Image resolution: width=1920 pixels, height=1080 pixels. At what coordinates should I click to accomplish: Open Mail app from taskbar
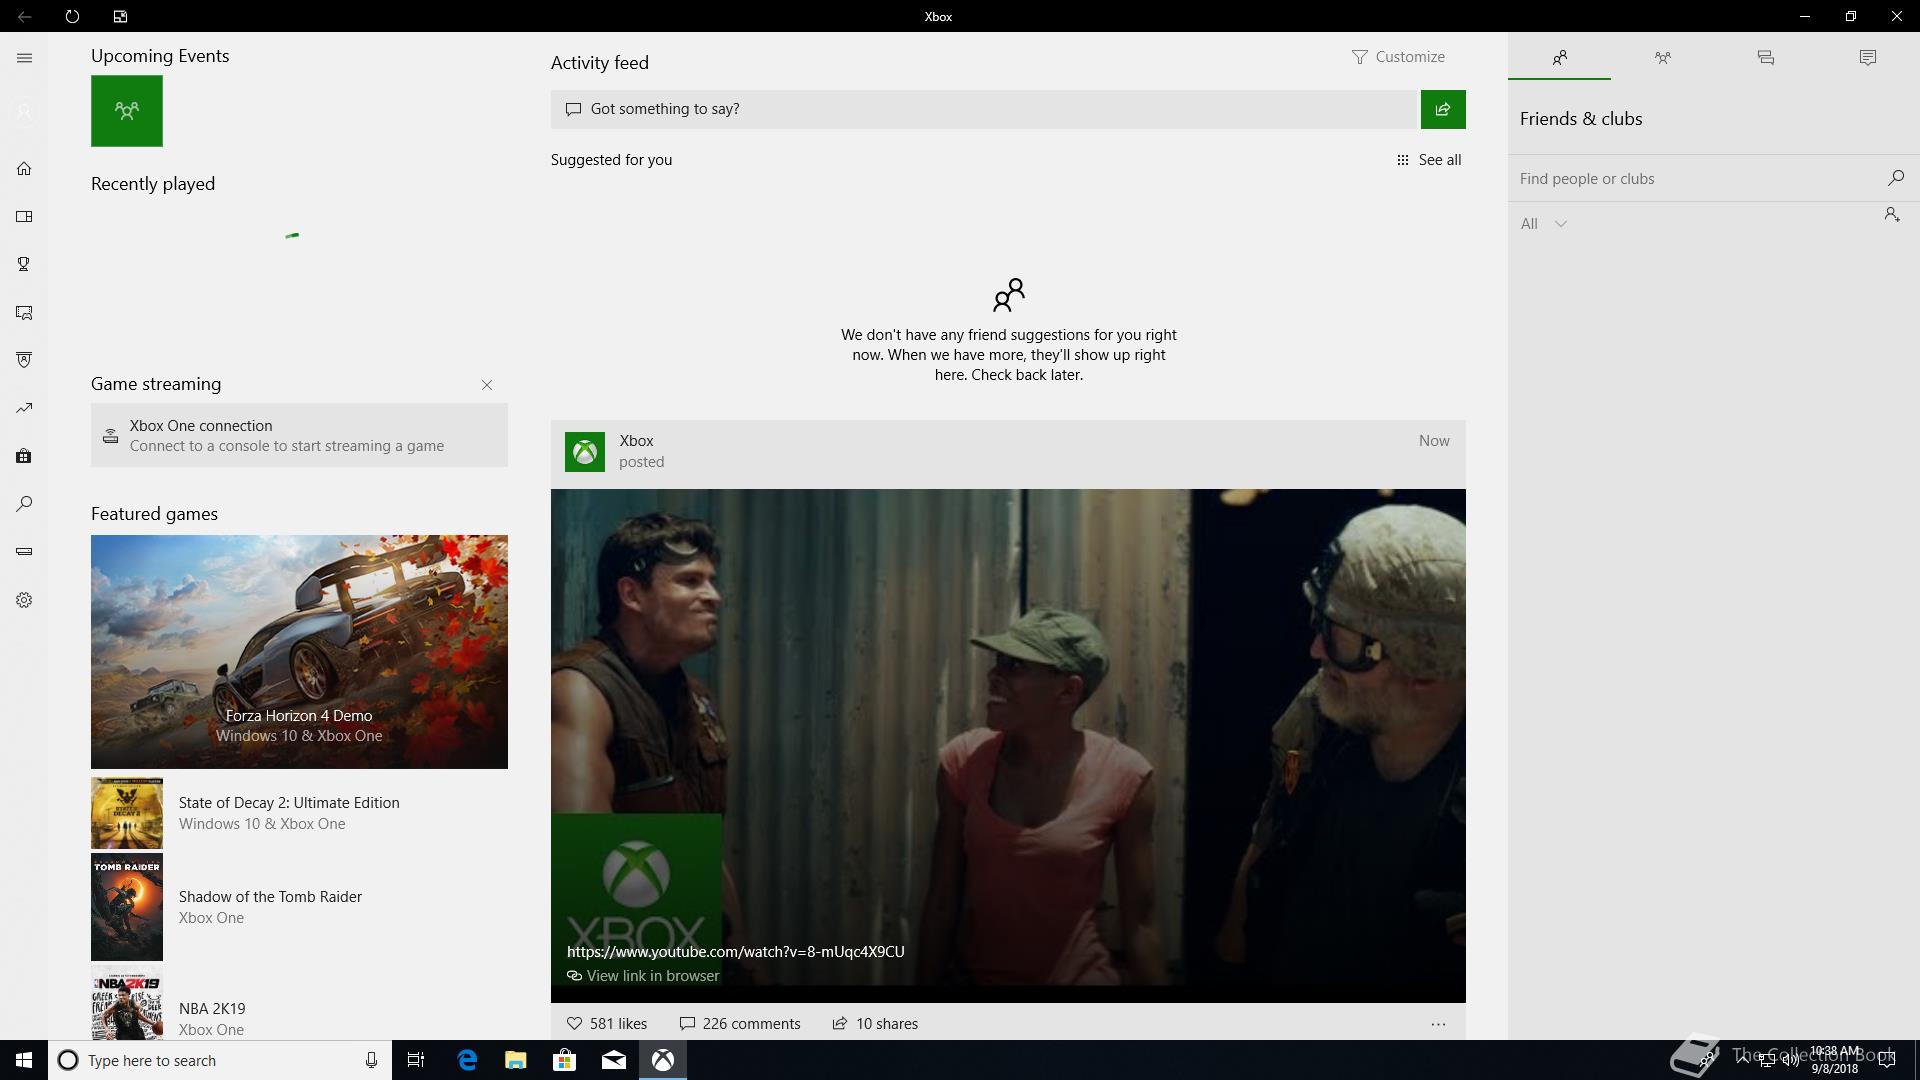pyautogui.click(x=613, y=1060)
